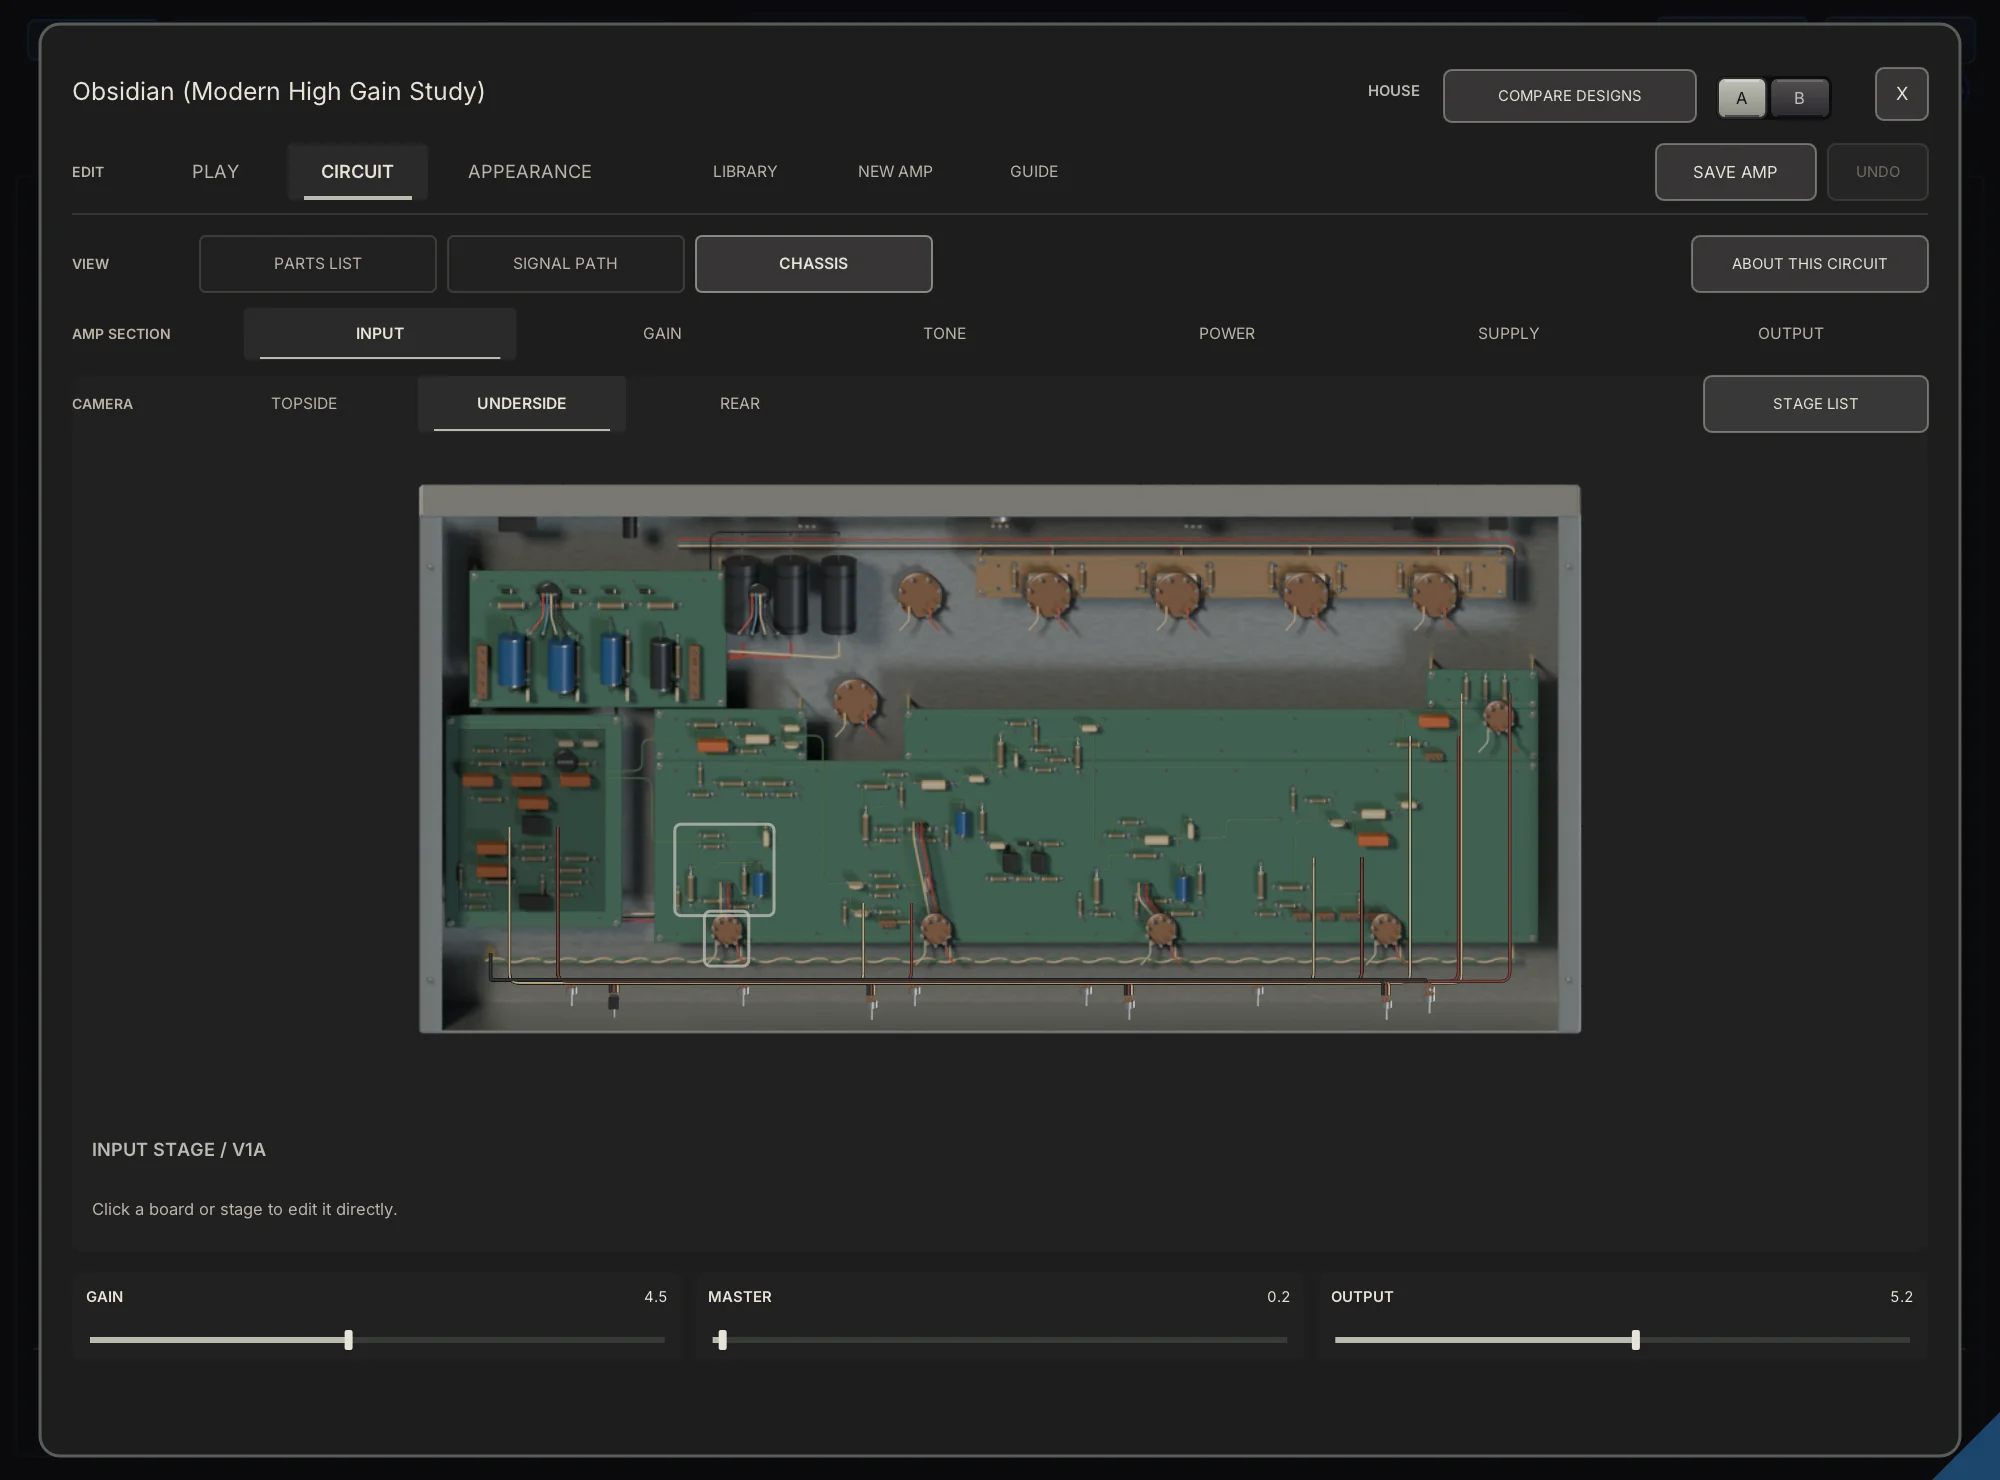Screen dimensions: 2000x1480
Task: Open the LIBRARY link
Action: (745, 172)
